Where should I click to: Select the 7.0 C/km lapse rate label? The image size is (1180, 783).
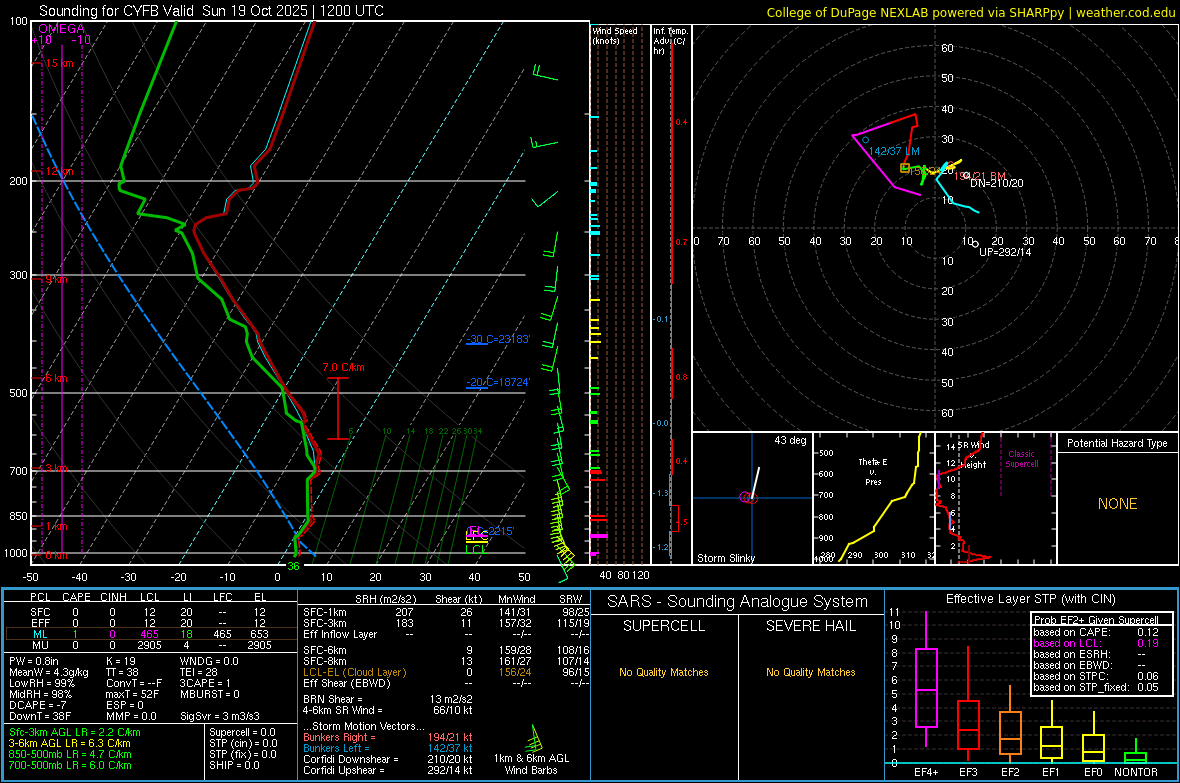coord(343,367)
